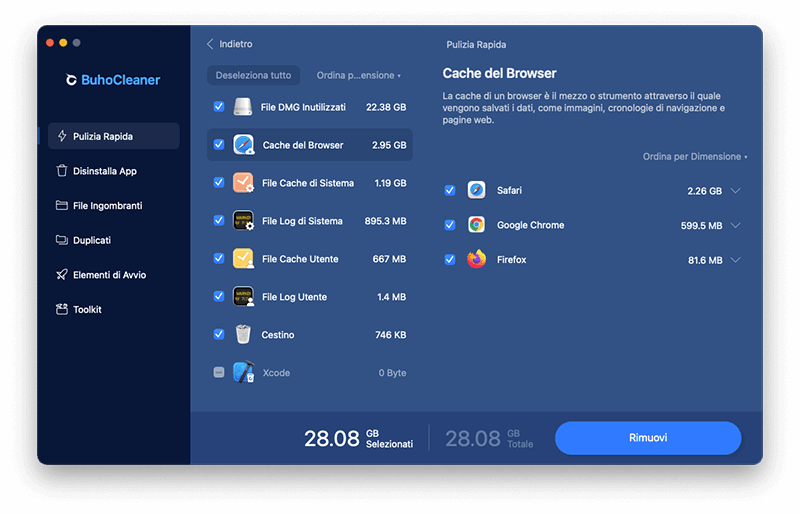Click the File Cache Utente yellow icon
This screenshot has height=514, width=800.
(243, 258)
